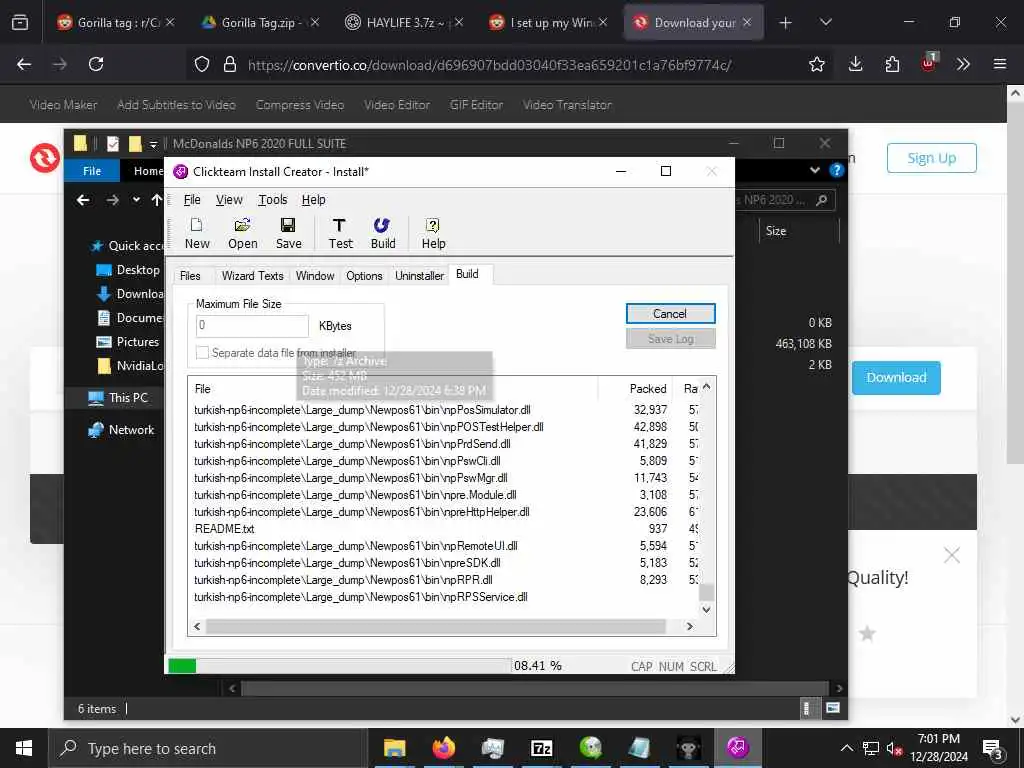This screenshot has width=1024, height=768.
Task: Switch to the Files tab
Action: [x=190, y=276]
